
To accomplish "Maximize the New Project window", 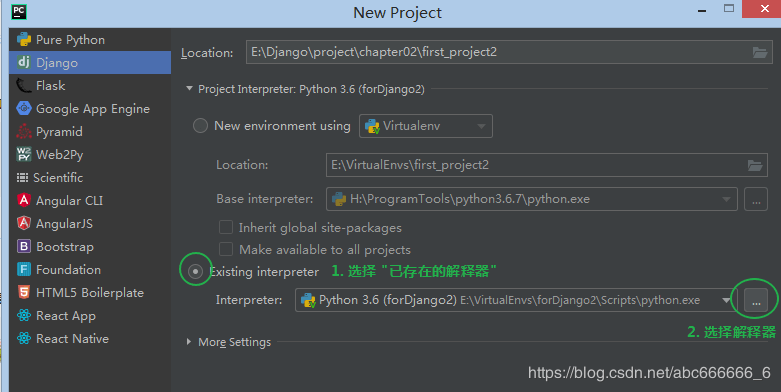I will (x=729, y=8).
